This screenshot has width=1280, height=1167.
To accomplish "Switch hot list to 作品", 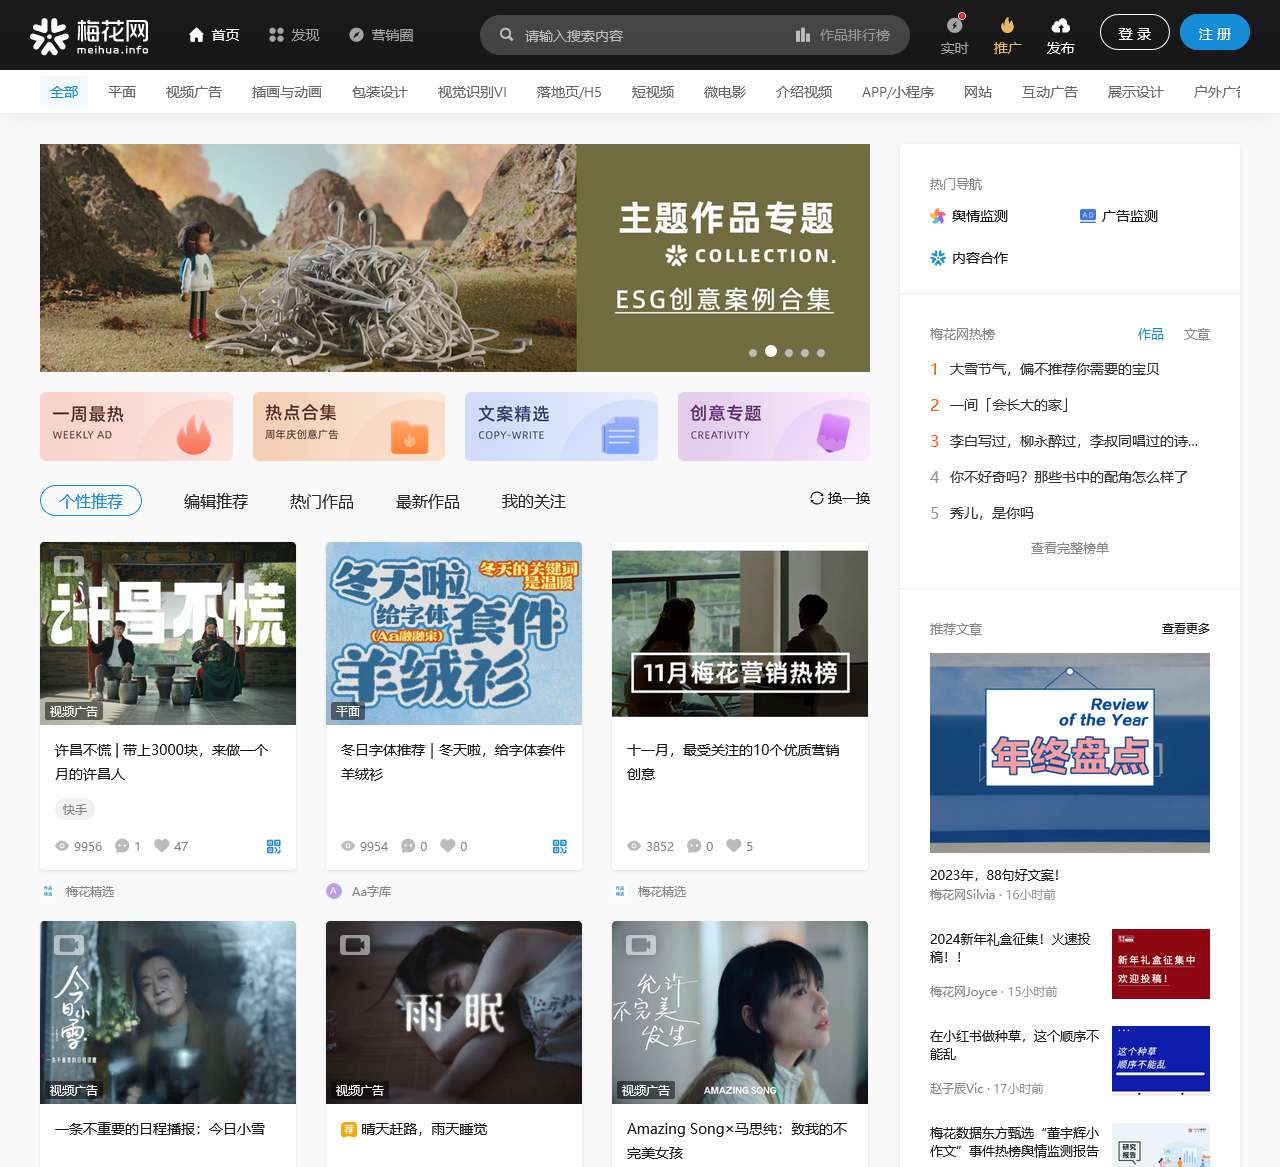I will click(x=1150, y=334).
